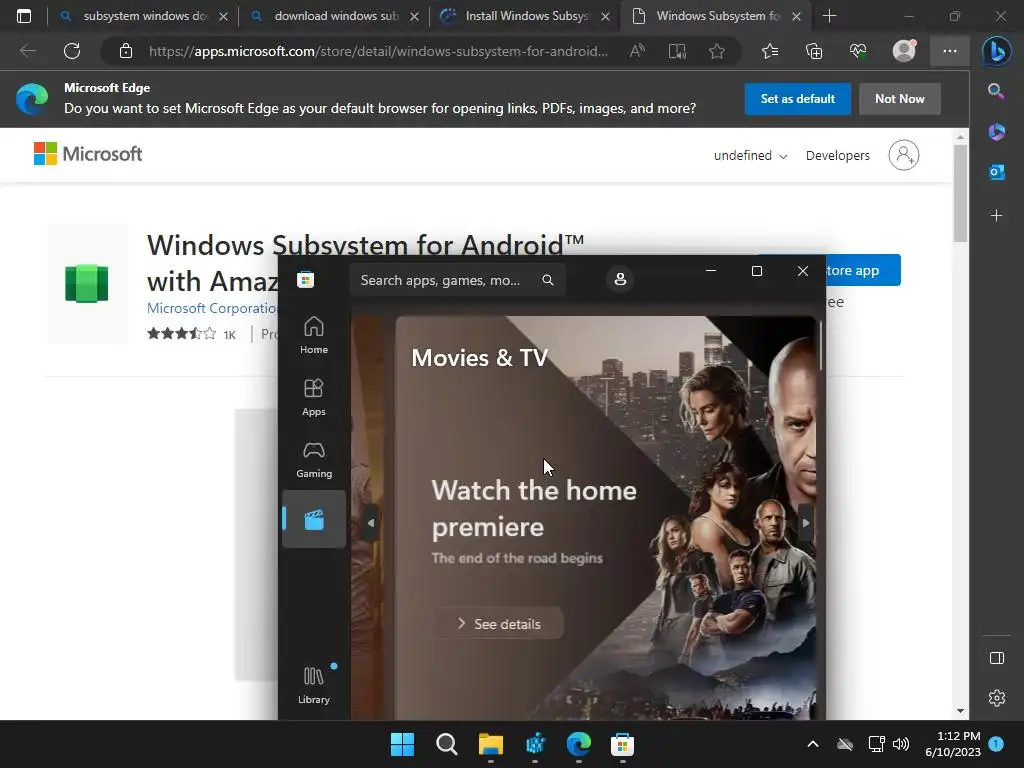Open Edge sidebar settings gear
Screen dimensions: 1024x768
[x=997, y=698]
